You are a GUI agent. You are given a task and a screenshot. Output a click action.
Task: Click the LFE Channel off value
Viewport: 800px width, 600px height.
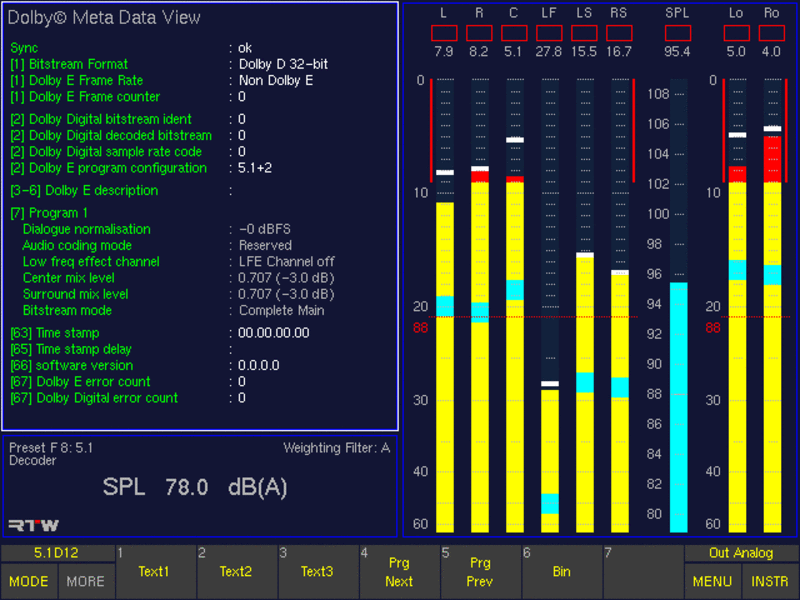(287, 262)
